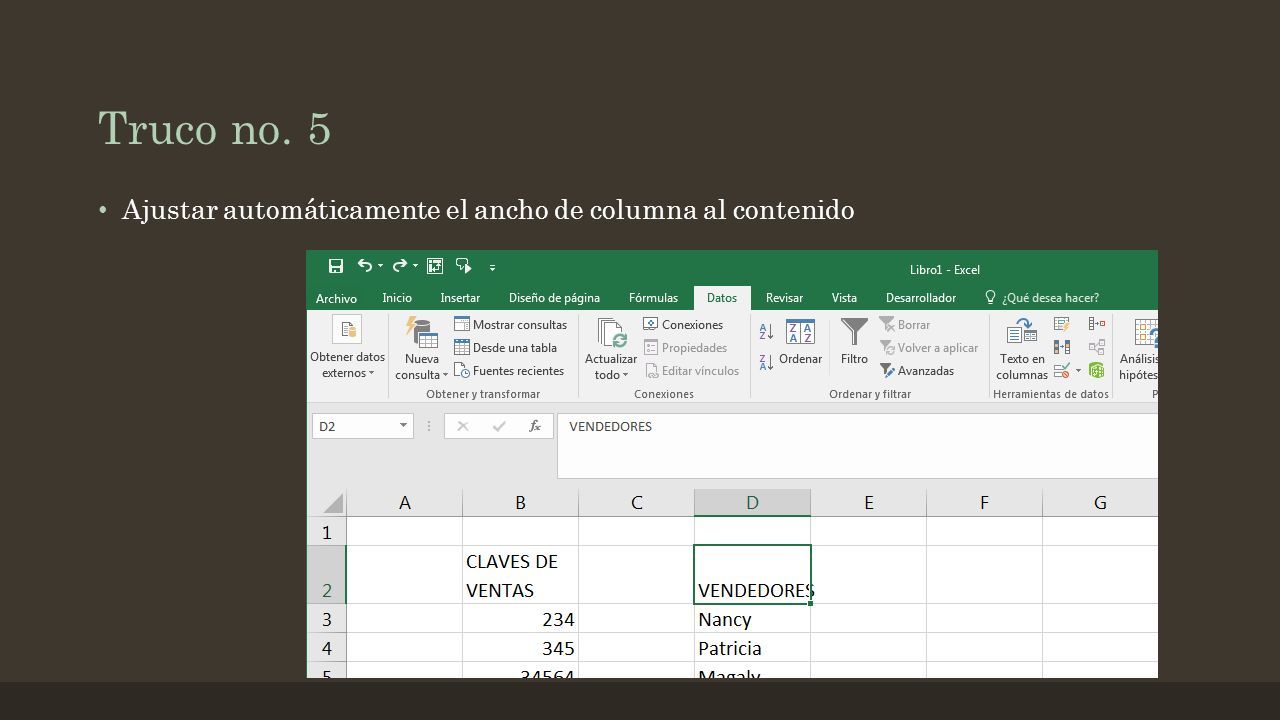Image resolution: width=1280 pixels, height=720 pixels.
Task: Open the Redo history dropdown arrow
Action: tap(415, 266)
